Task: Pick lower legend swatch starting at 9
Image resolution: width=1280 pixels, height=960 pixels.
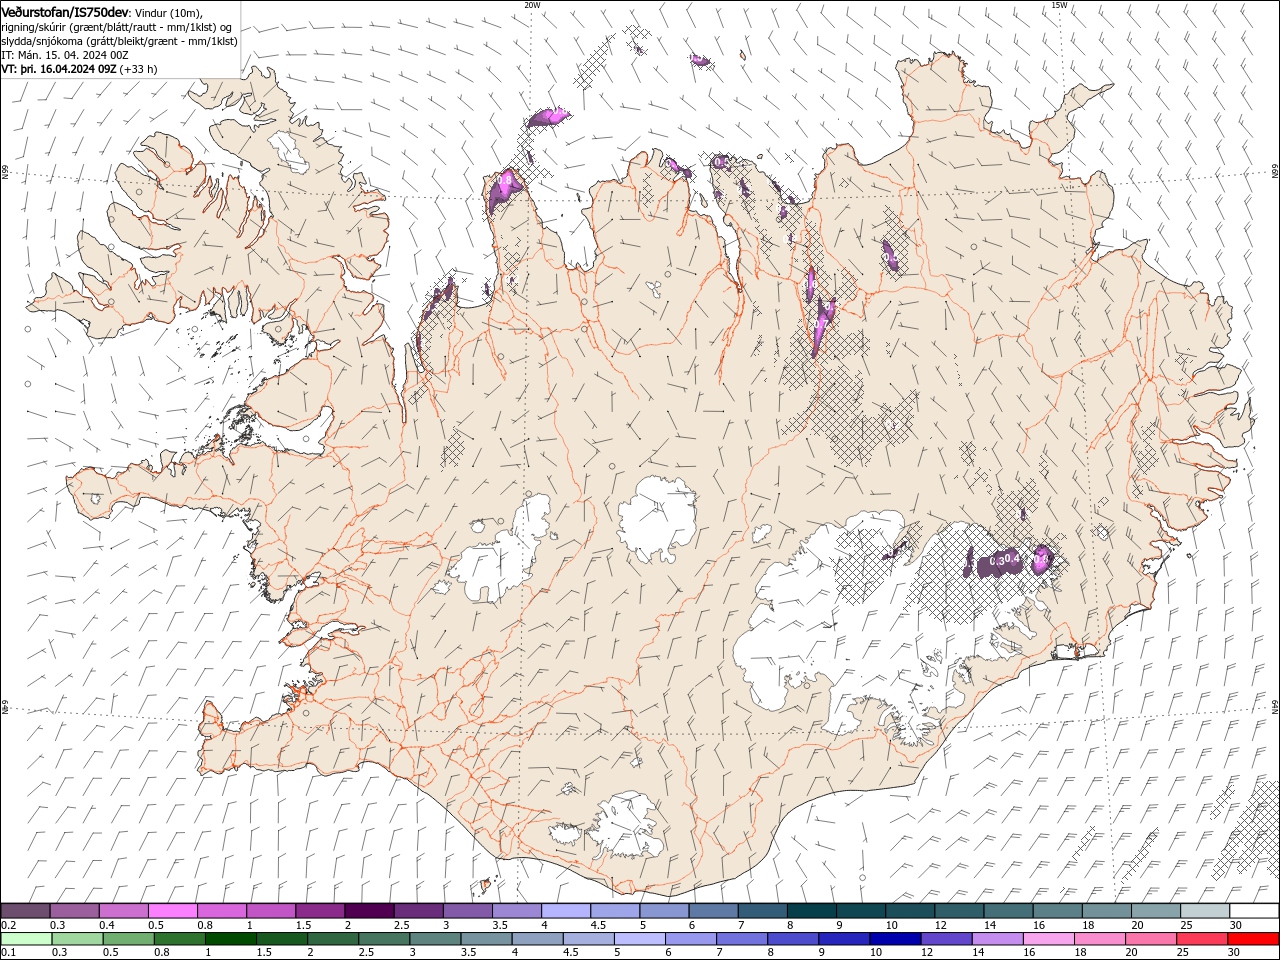Action: click(844, 939)
